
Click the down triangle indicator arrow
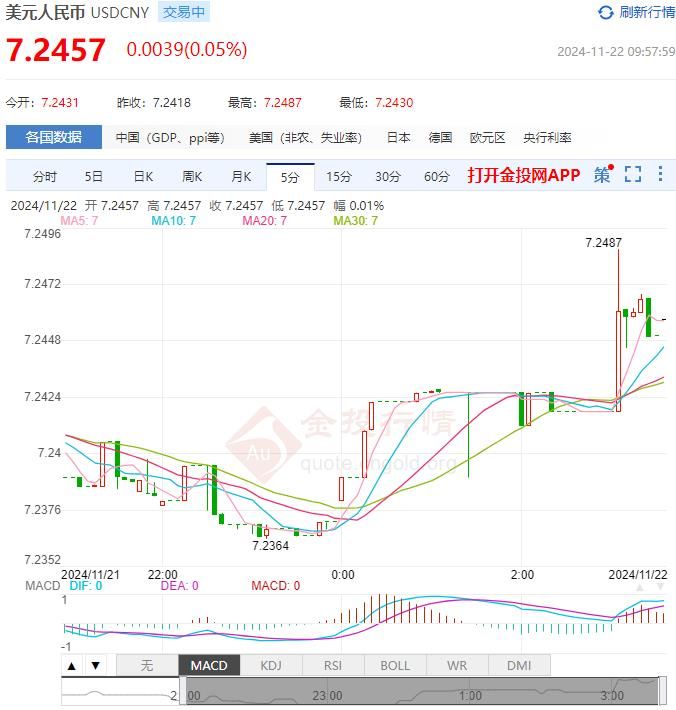[x=95, y=666]
